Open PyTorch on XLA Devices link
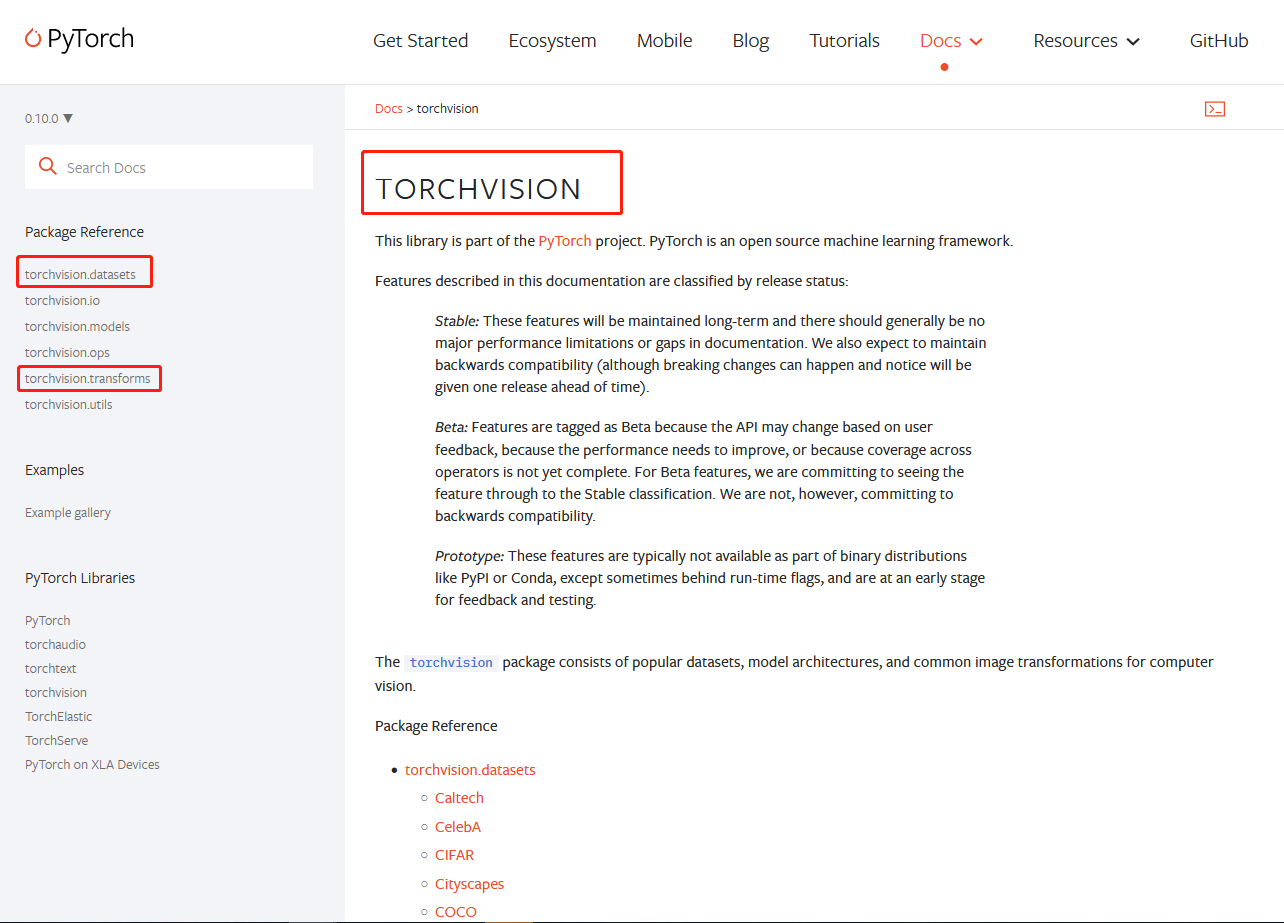The height and width of the screenshot is (923, 1284). pyautogui.click(x=92, y=764)
